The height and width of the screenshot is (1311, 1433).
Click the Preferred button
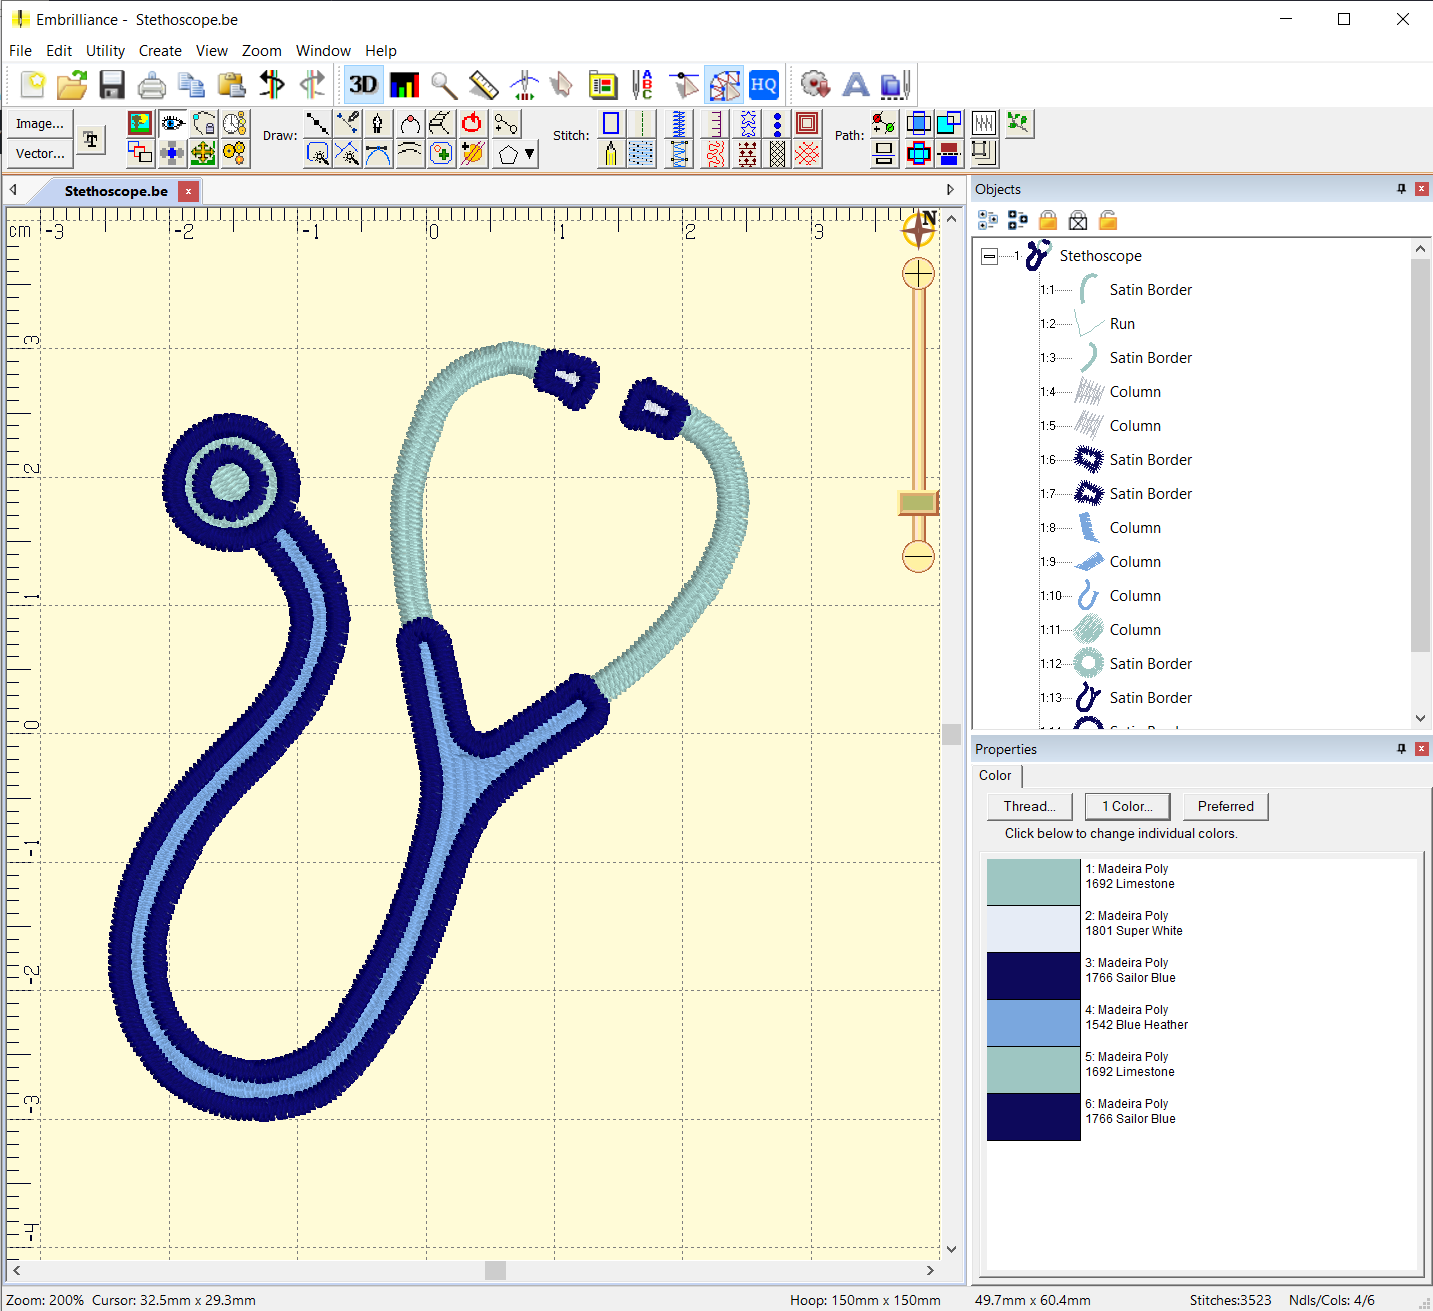pos(1225,806)
